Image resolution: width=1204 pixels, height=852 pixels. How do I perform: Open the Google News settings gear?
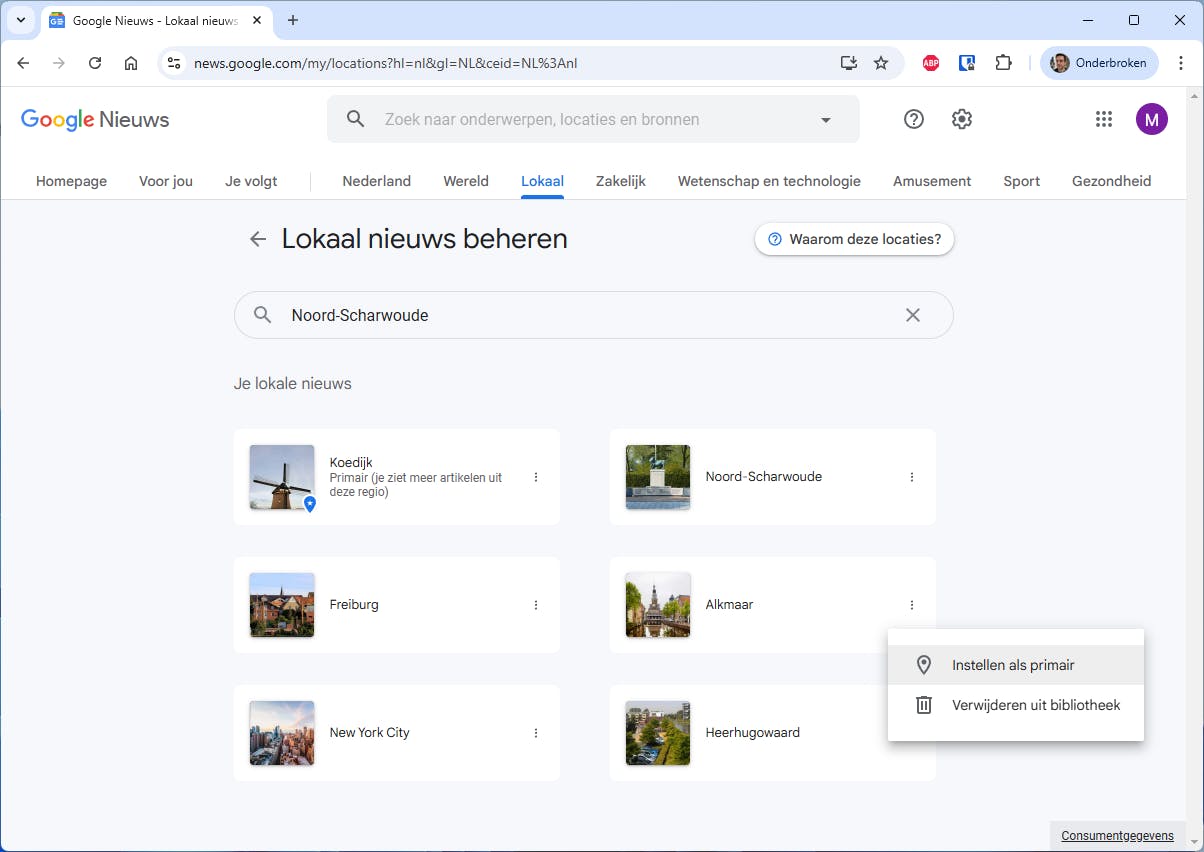961,119
